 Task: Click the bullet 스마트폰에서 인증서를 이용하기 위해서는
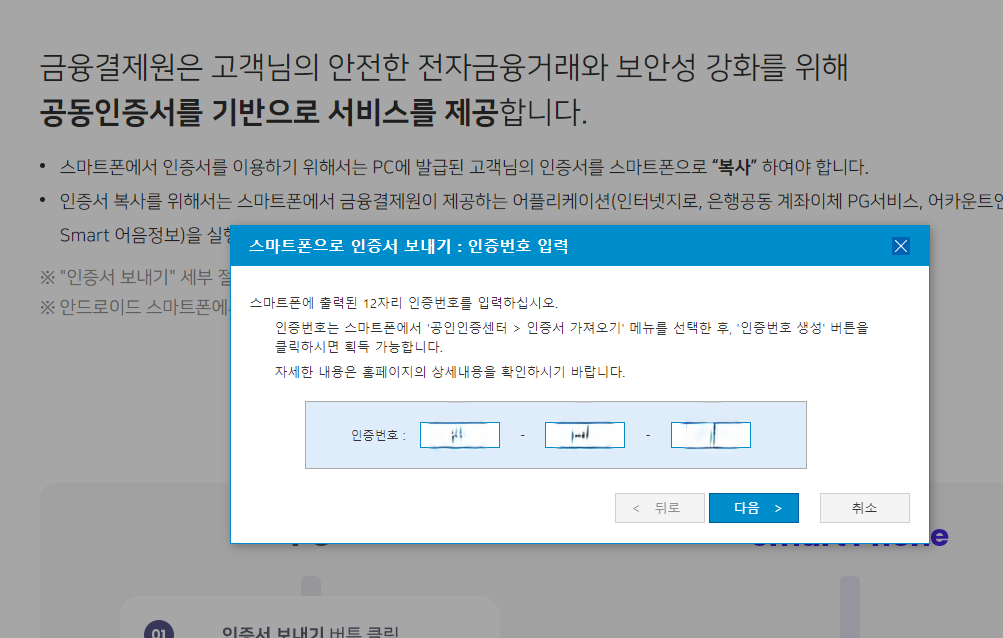pos(464,167)
